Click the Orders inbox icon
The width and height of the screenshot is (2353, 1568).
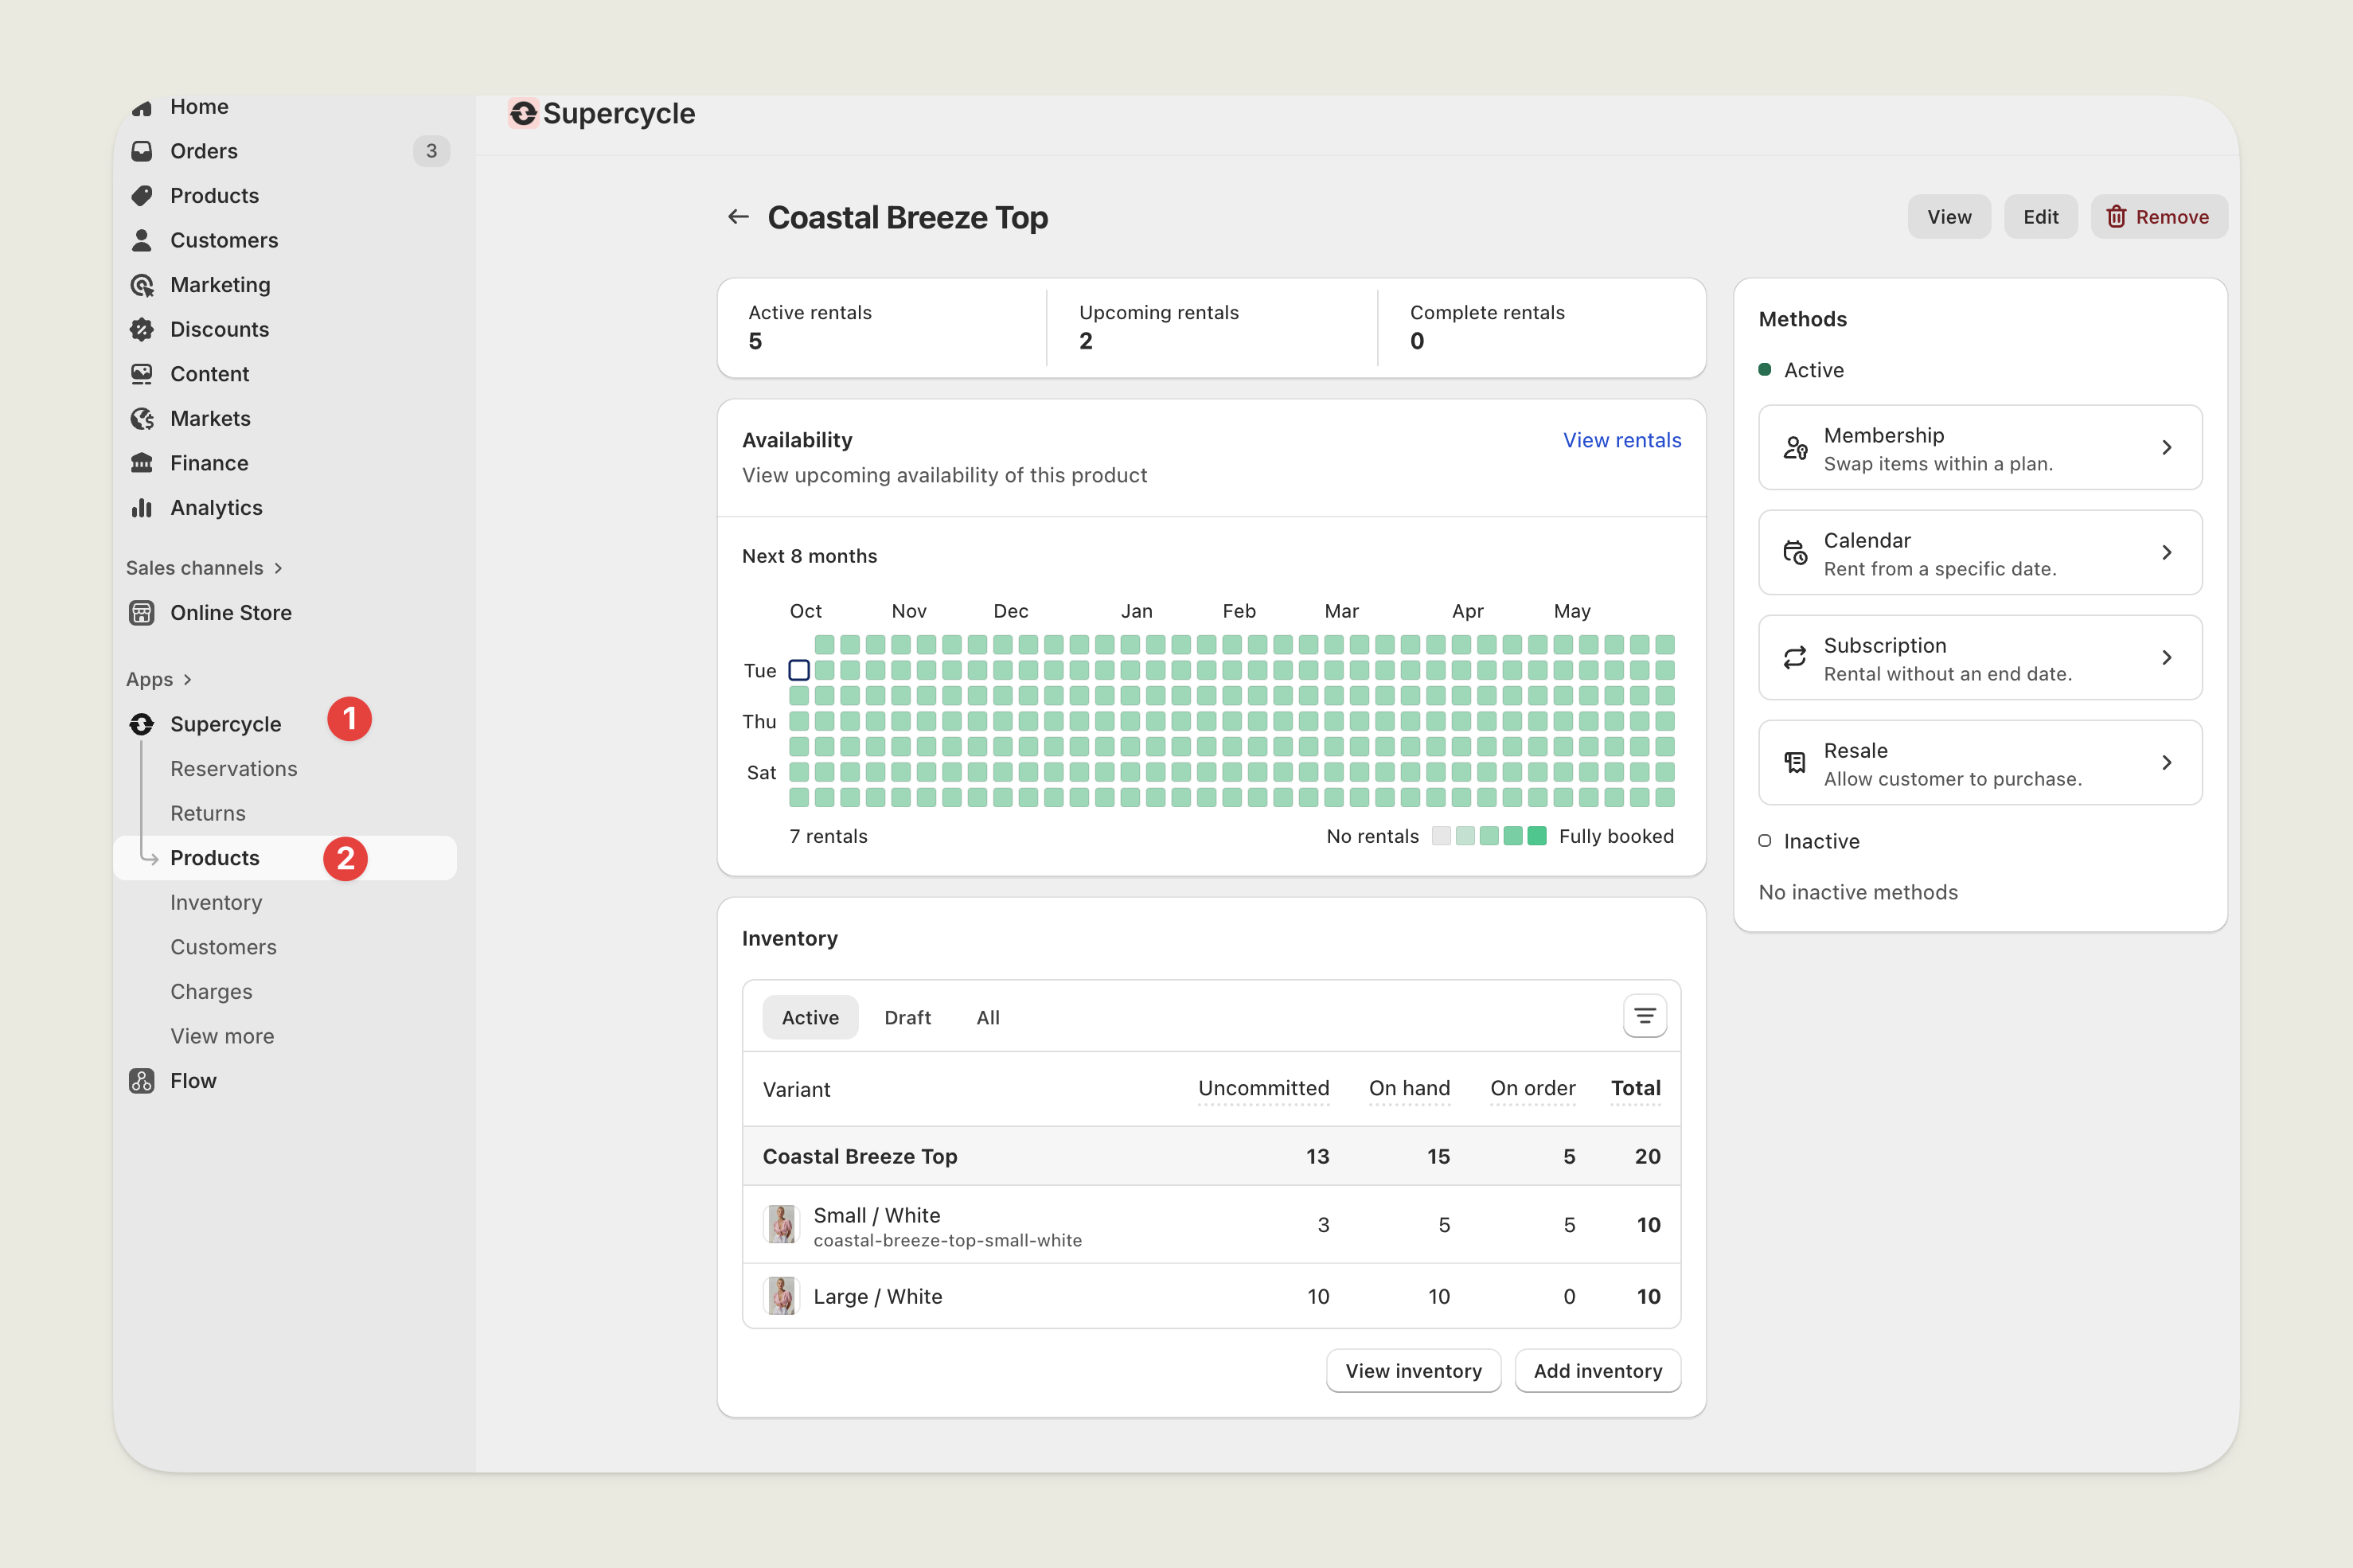coord(142,151)
